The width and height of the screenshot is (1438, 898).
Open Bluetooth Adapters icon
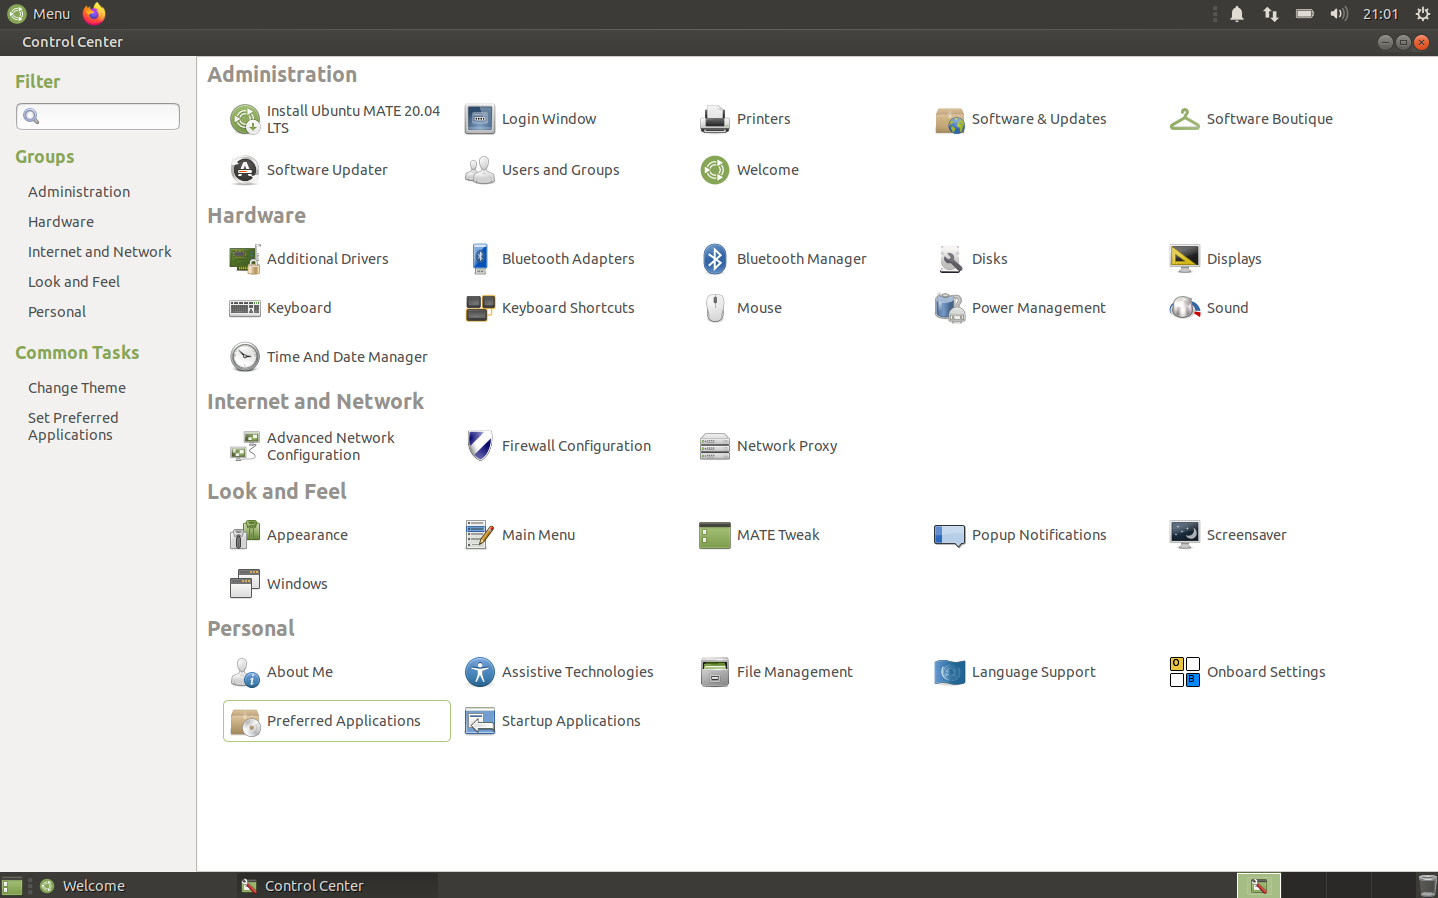click(480, 259)
